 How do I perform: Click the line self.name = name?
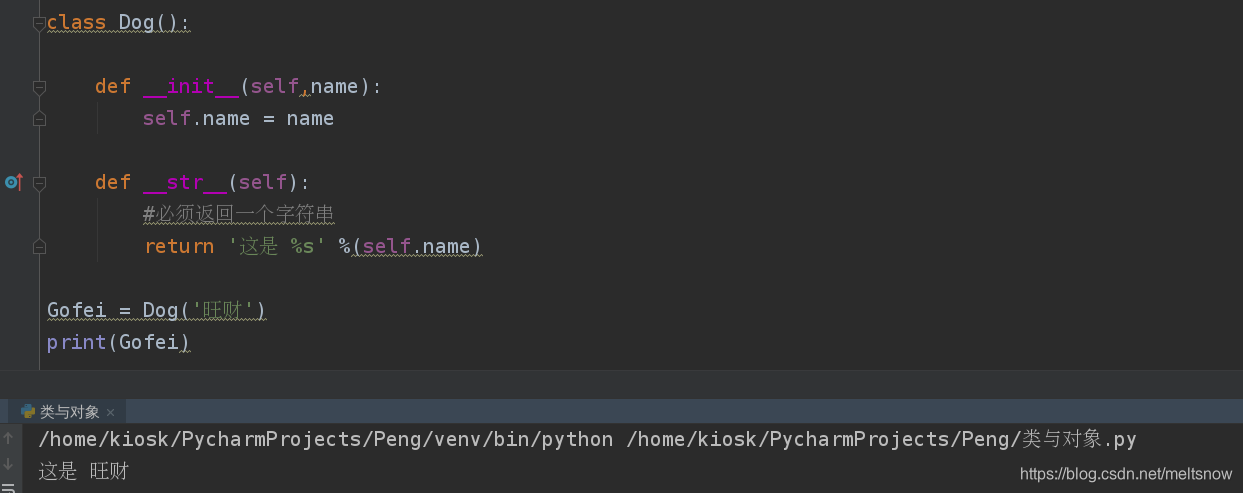pyautogui.click(x=238, y=118)
